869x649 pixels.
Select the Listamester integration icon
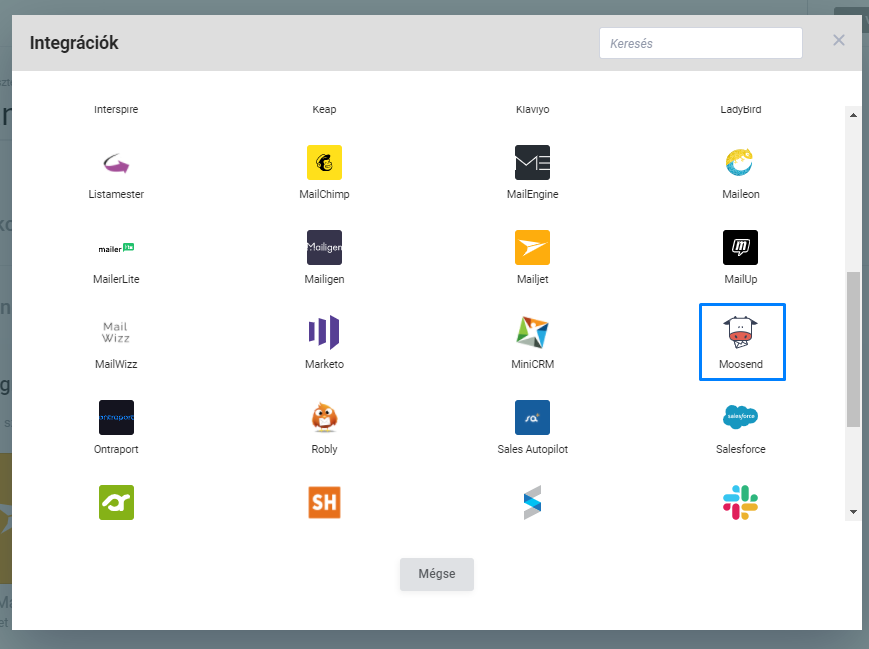click(116, 163)
